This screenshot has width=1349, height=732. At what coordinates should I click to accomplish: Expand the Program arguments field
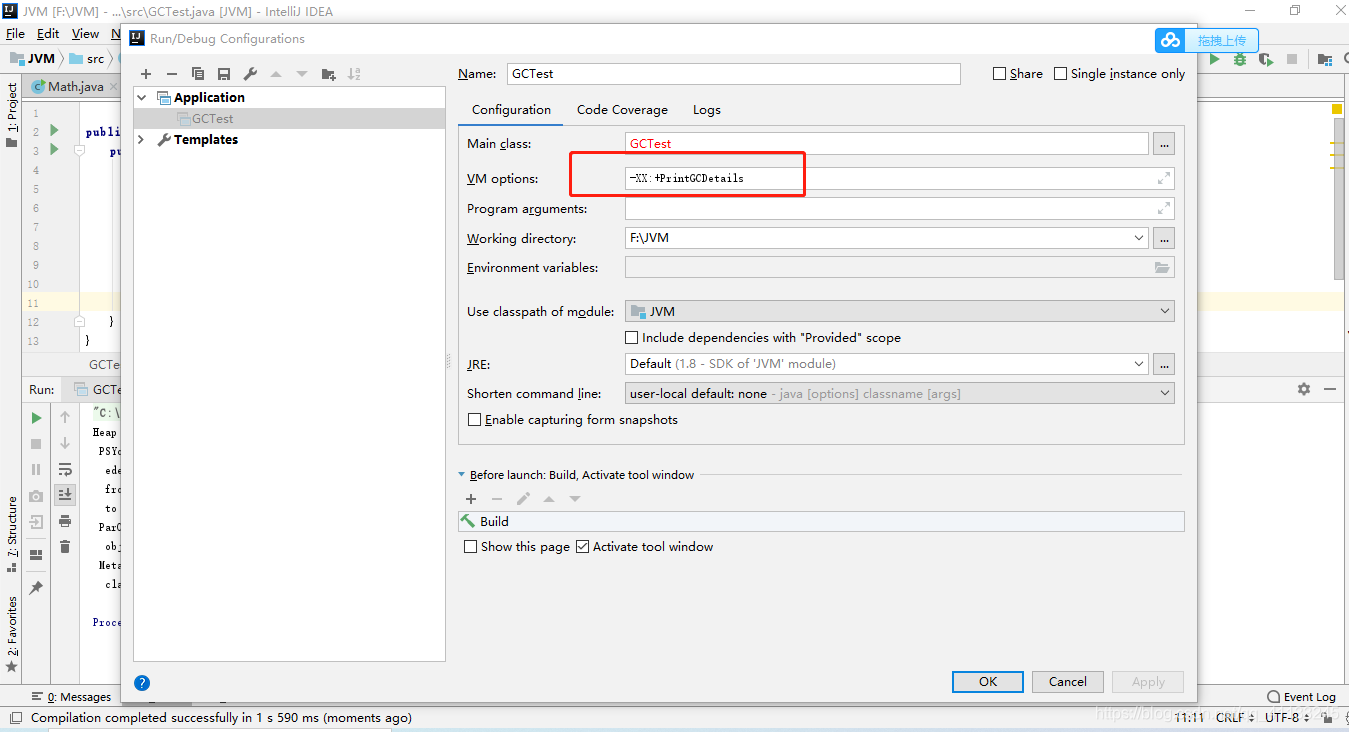1164,209
